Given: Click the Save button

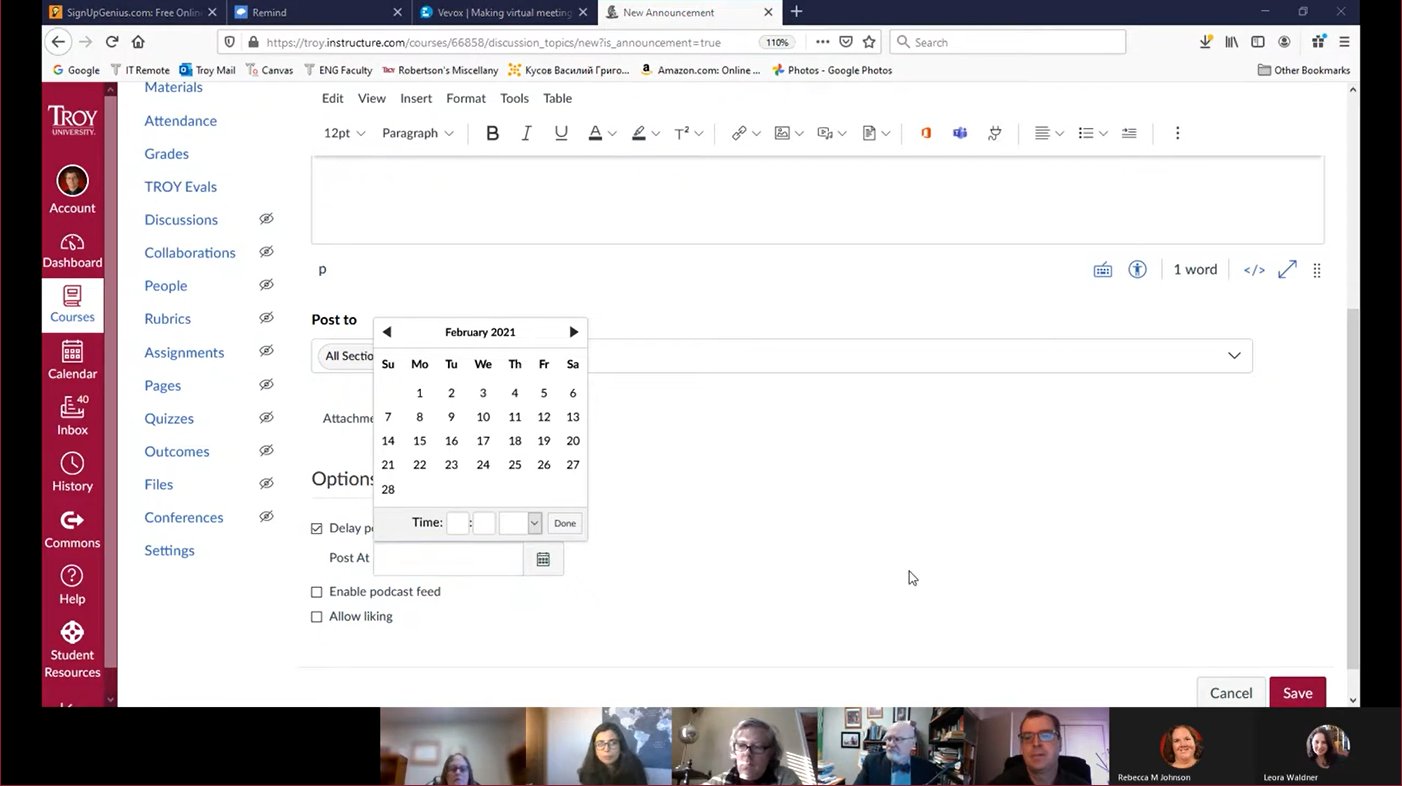Looking at the screenshot, I should tap(1298, 693).
